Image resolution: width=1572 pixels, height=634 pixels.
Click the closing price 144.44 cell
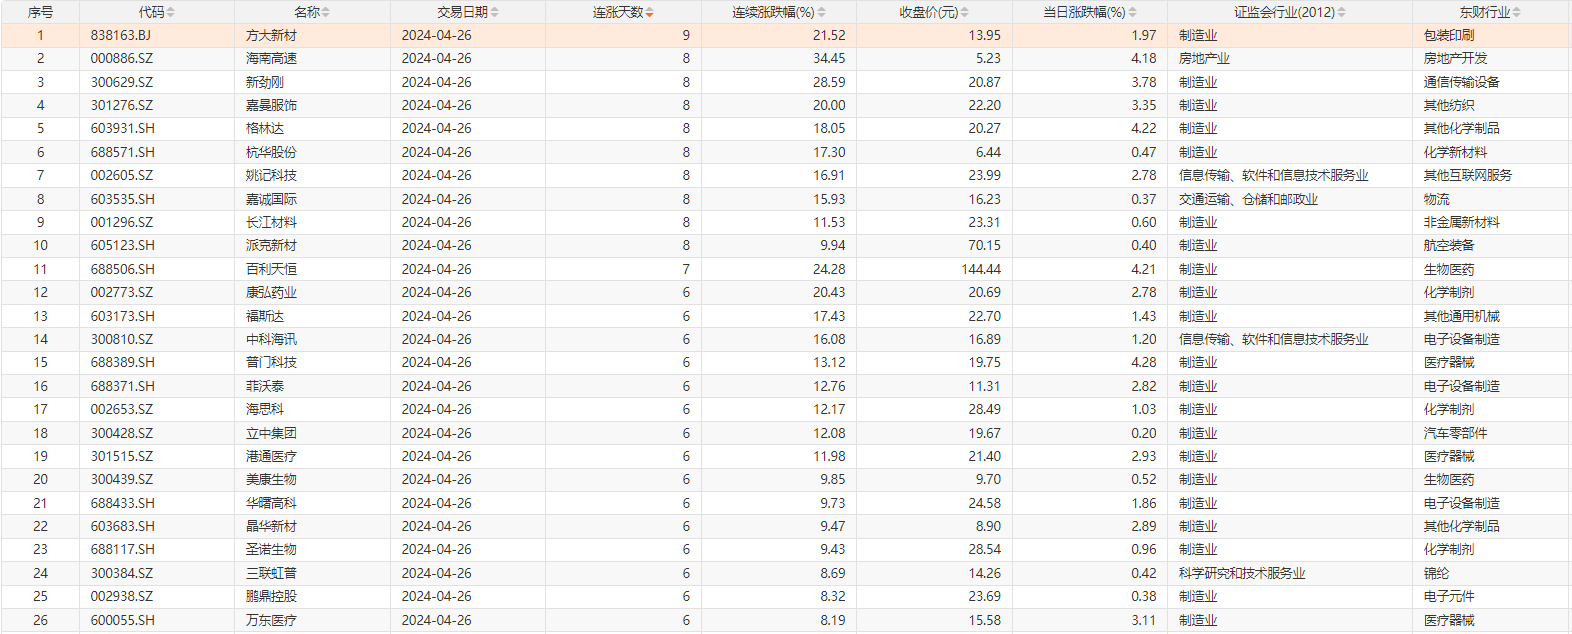click(980, 269)
